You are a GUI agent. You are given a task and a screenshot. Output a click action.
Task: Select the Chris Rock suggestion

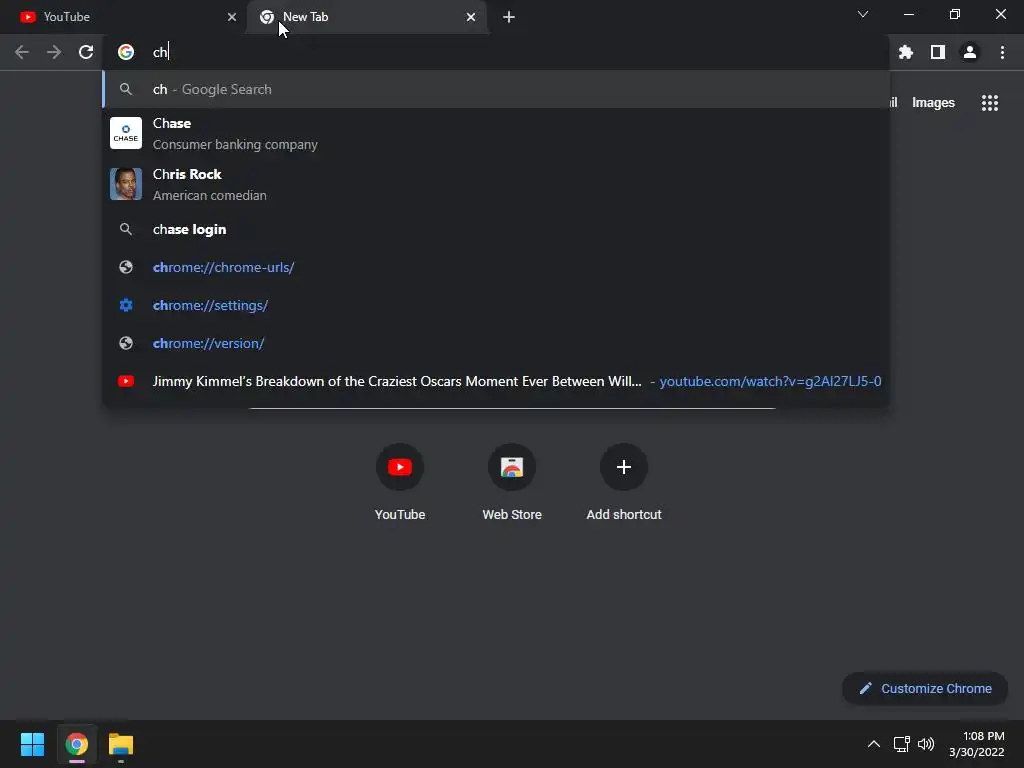coord(496,184)
